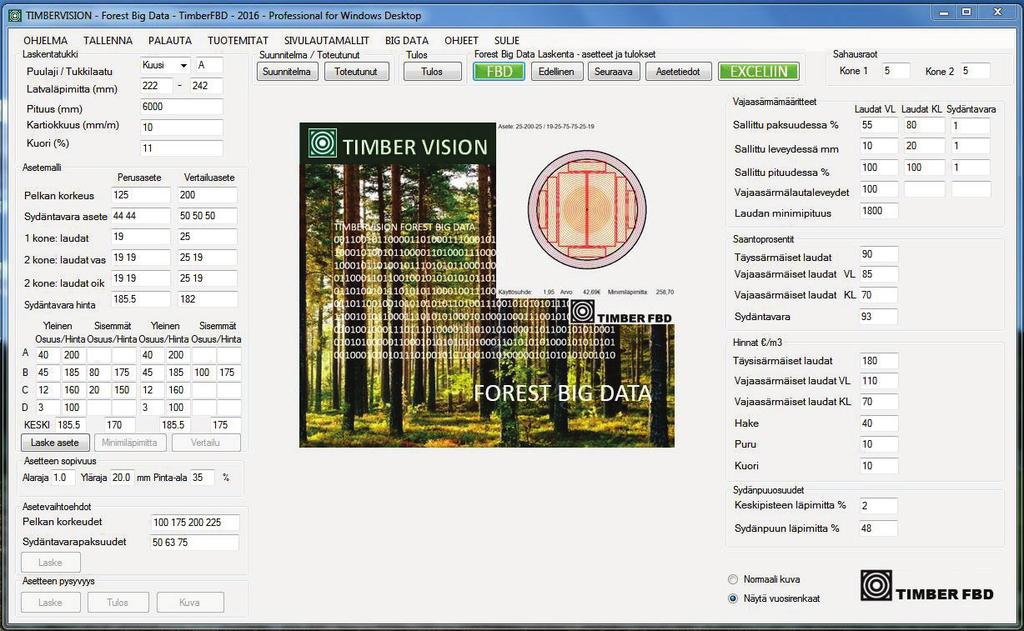
Task: Click Pelkan korkeus Perusasete field 125
Action: [140, 195]
